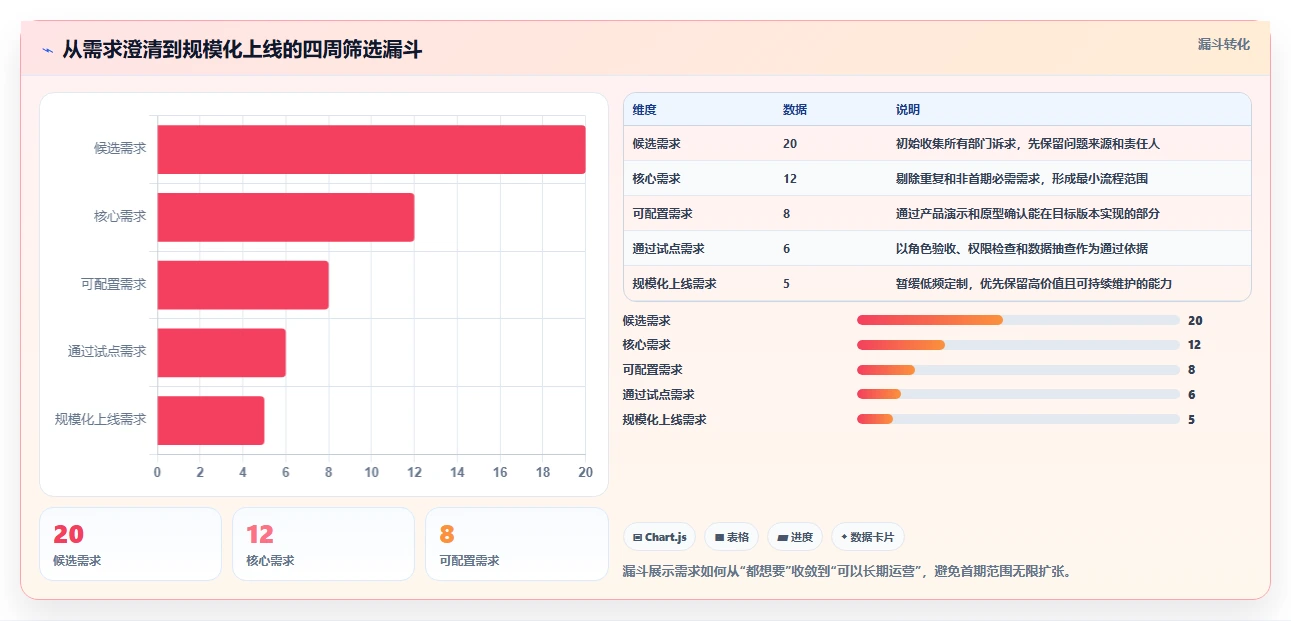Click description 初始收集所有部门诉求
Screen dimensions: 1291x621
tap(1028, 144)
